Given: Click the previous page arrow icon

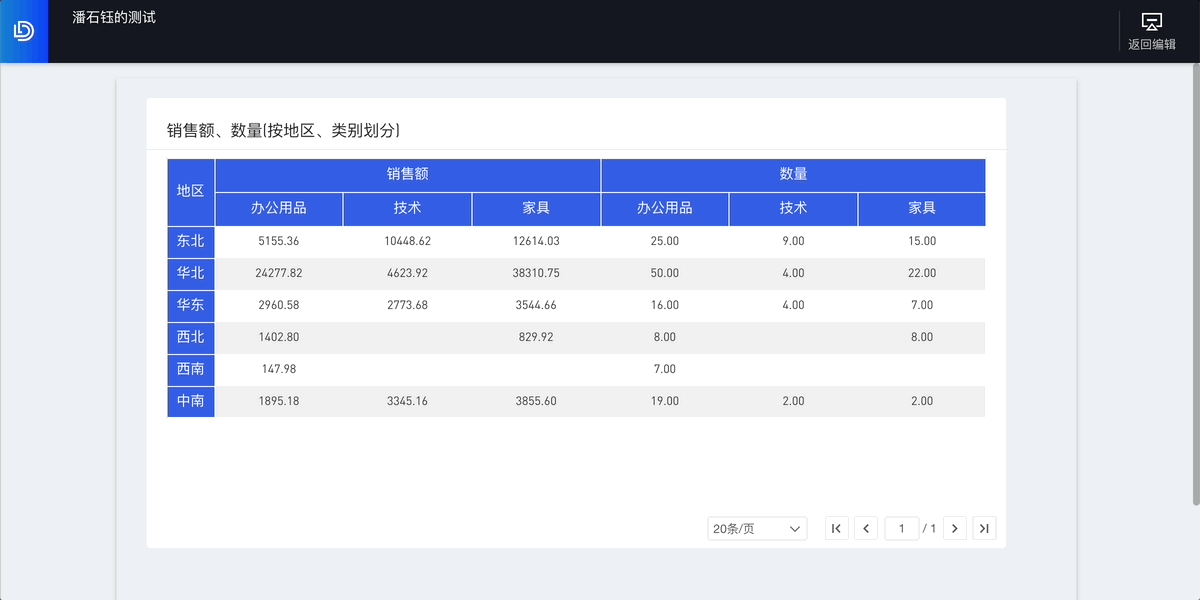Looking at the screenshot, I should (x=866, y=528).
